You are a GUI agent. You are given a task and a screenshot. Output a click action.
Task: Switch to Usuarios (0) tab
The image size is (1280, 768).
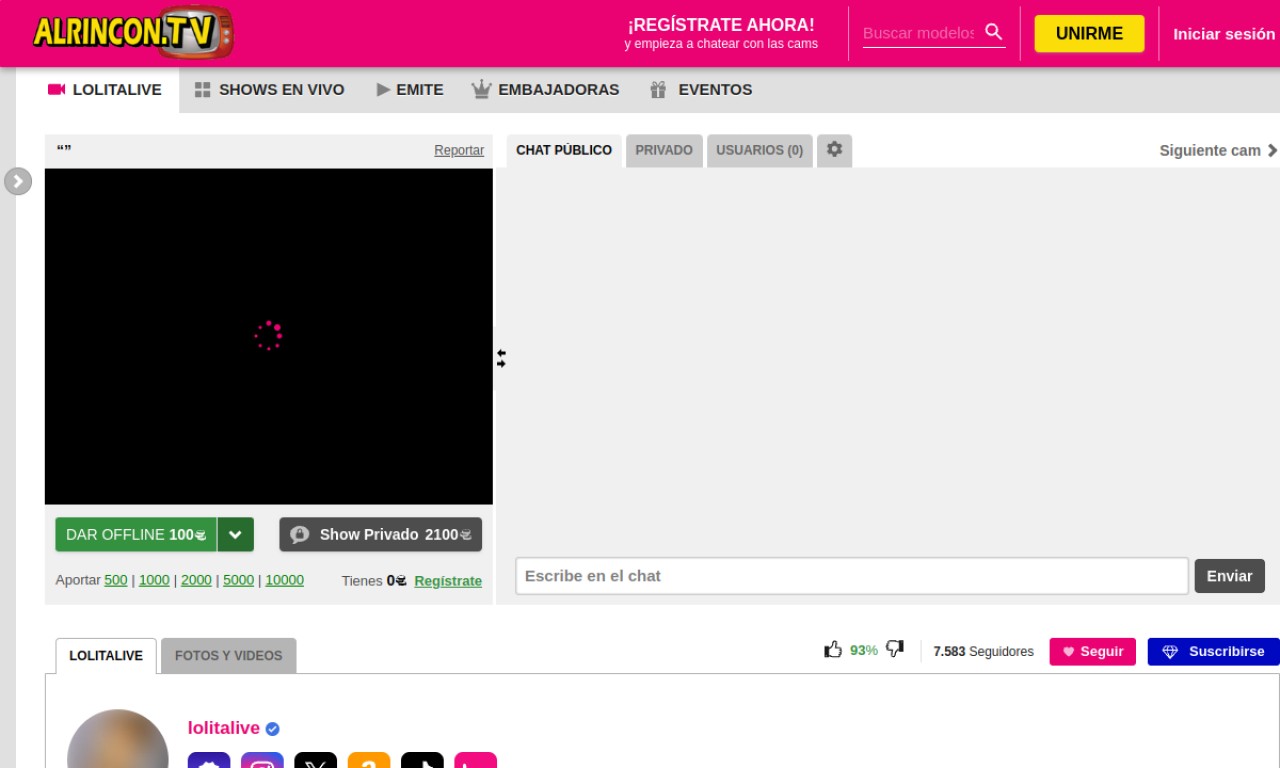pyautogui.click(x=759, y=150)
